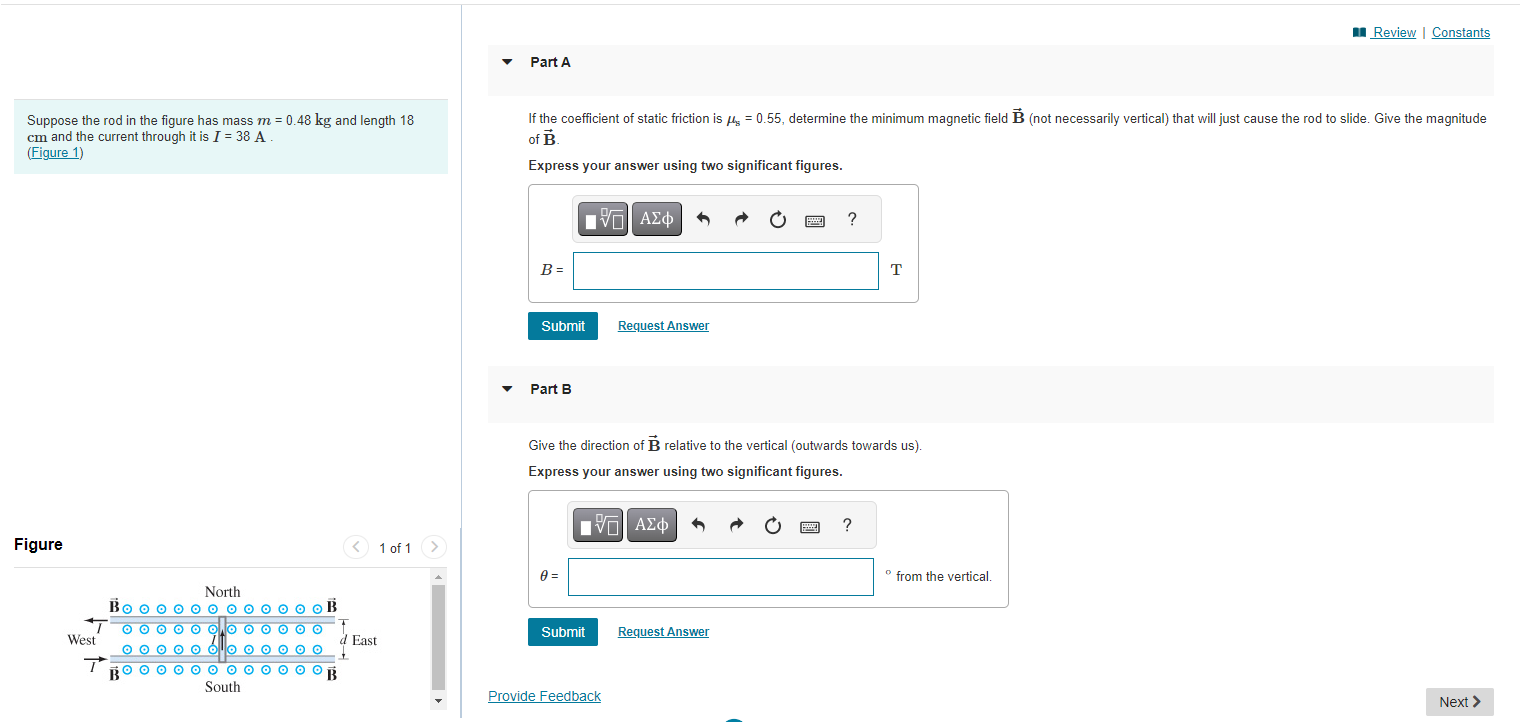Open the Figure 1 link

pos(55,152)
